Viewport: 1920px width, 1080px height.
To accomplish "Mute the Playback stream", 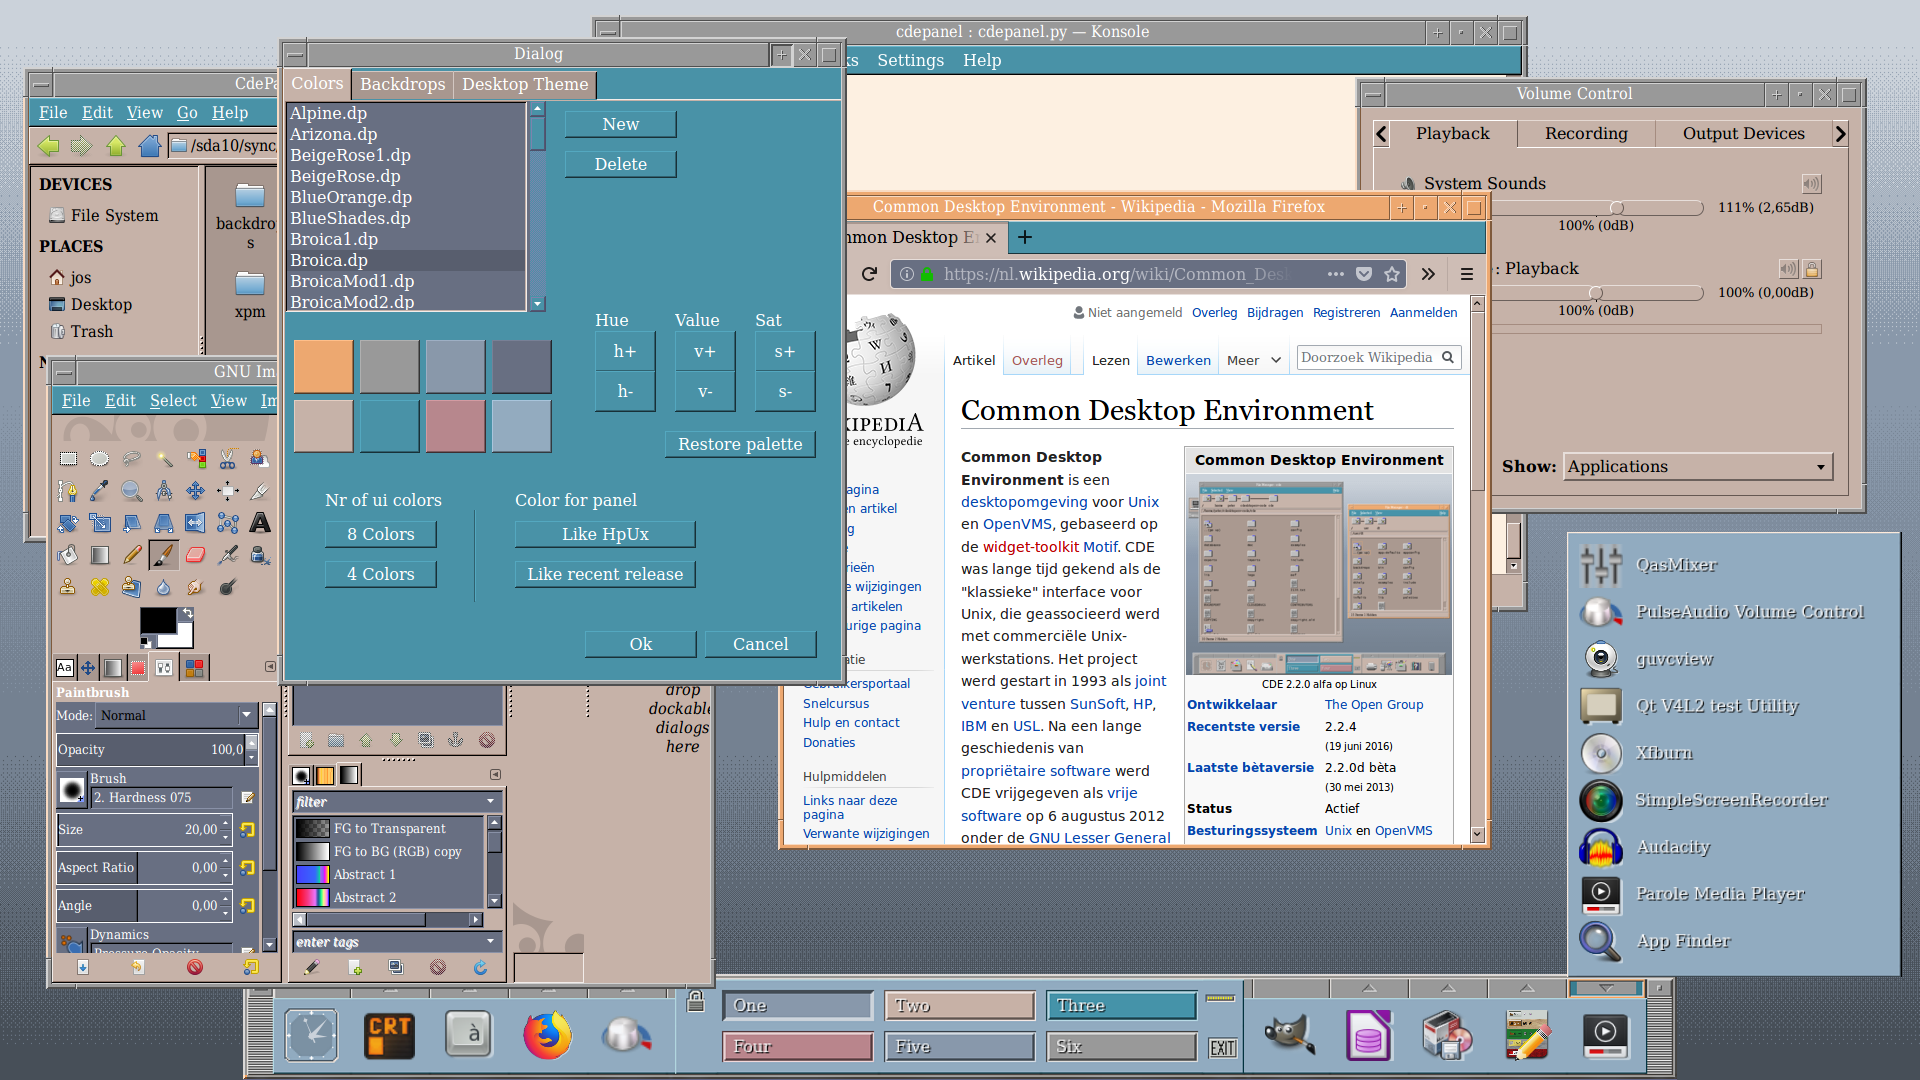I will click(x=1788, y=269).
